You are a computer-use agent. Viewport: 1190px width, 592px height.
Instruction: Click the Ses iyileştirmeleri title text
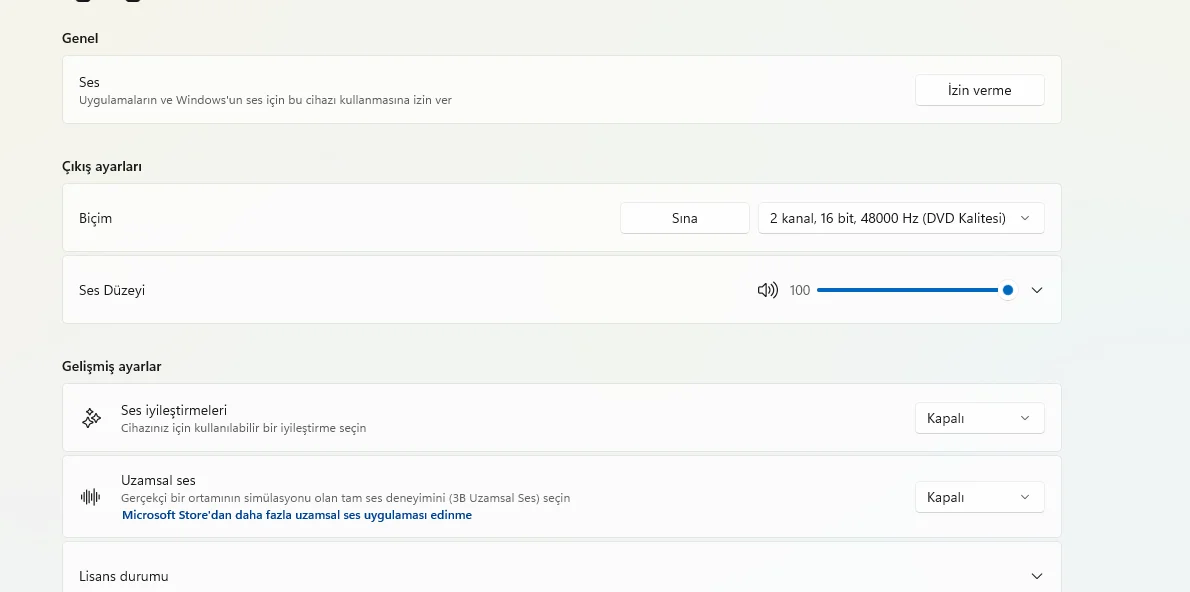pyautogui.click(x=174, y=410)
